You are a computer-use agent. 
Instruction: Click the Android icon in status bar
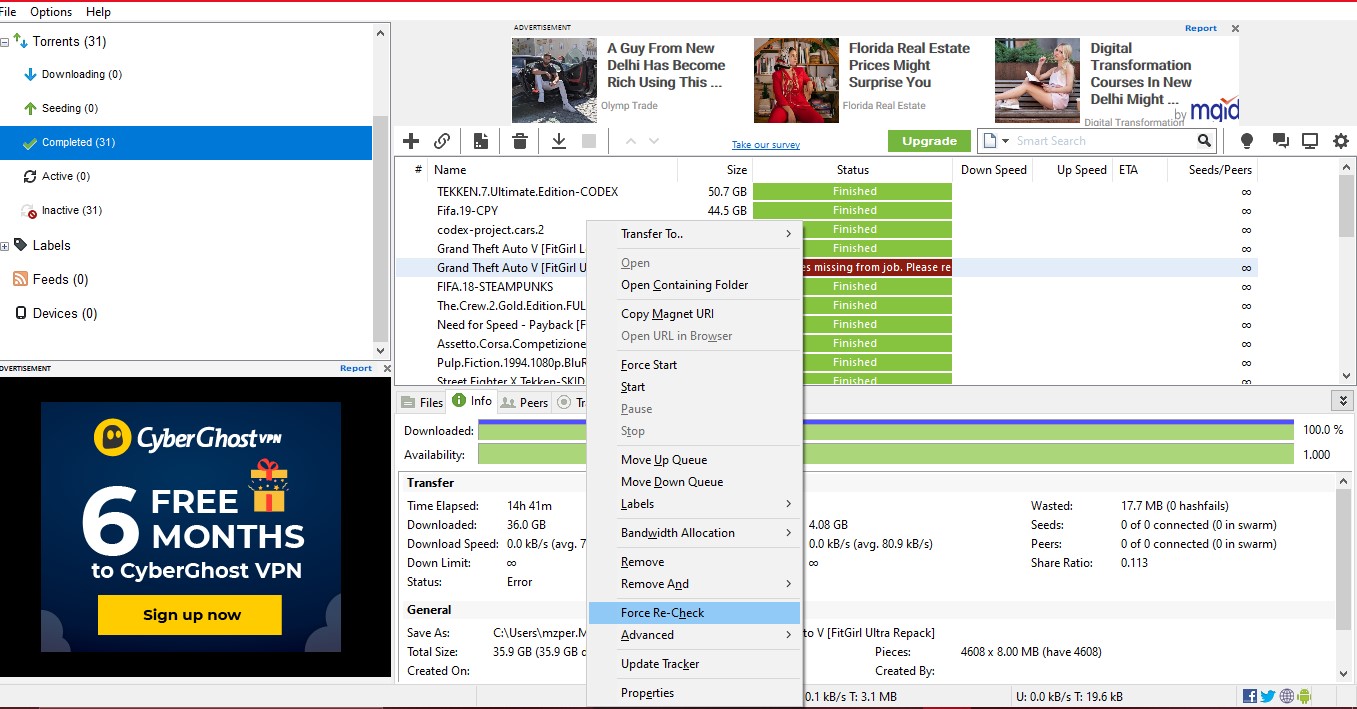1304,696
